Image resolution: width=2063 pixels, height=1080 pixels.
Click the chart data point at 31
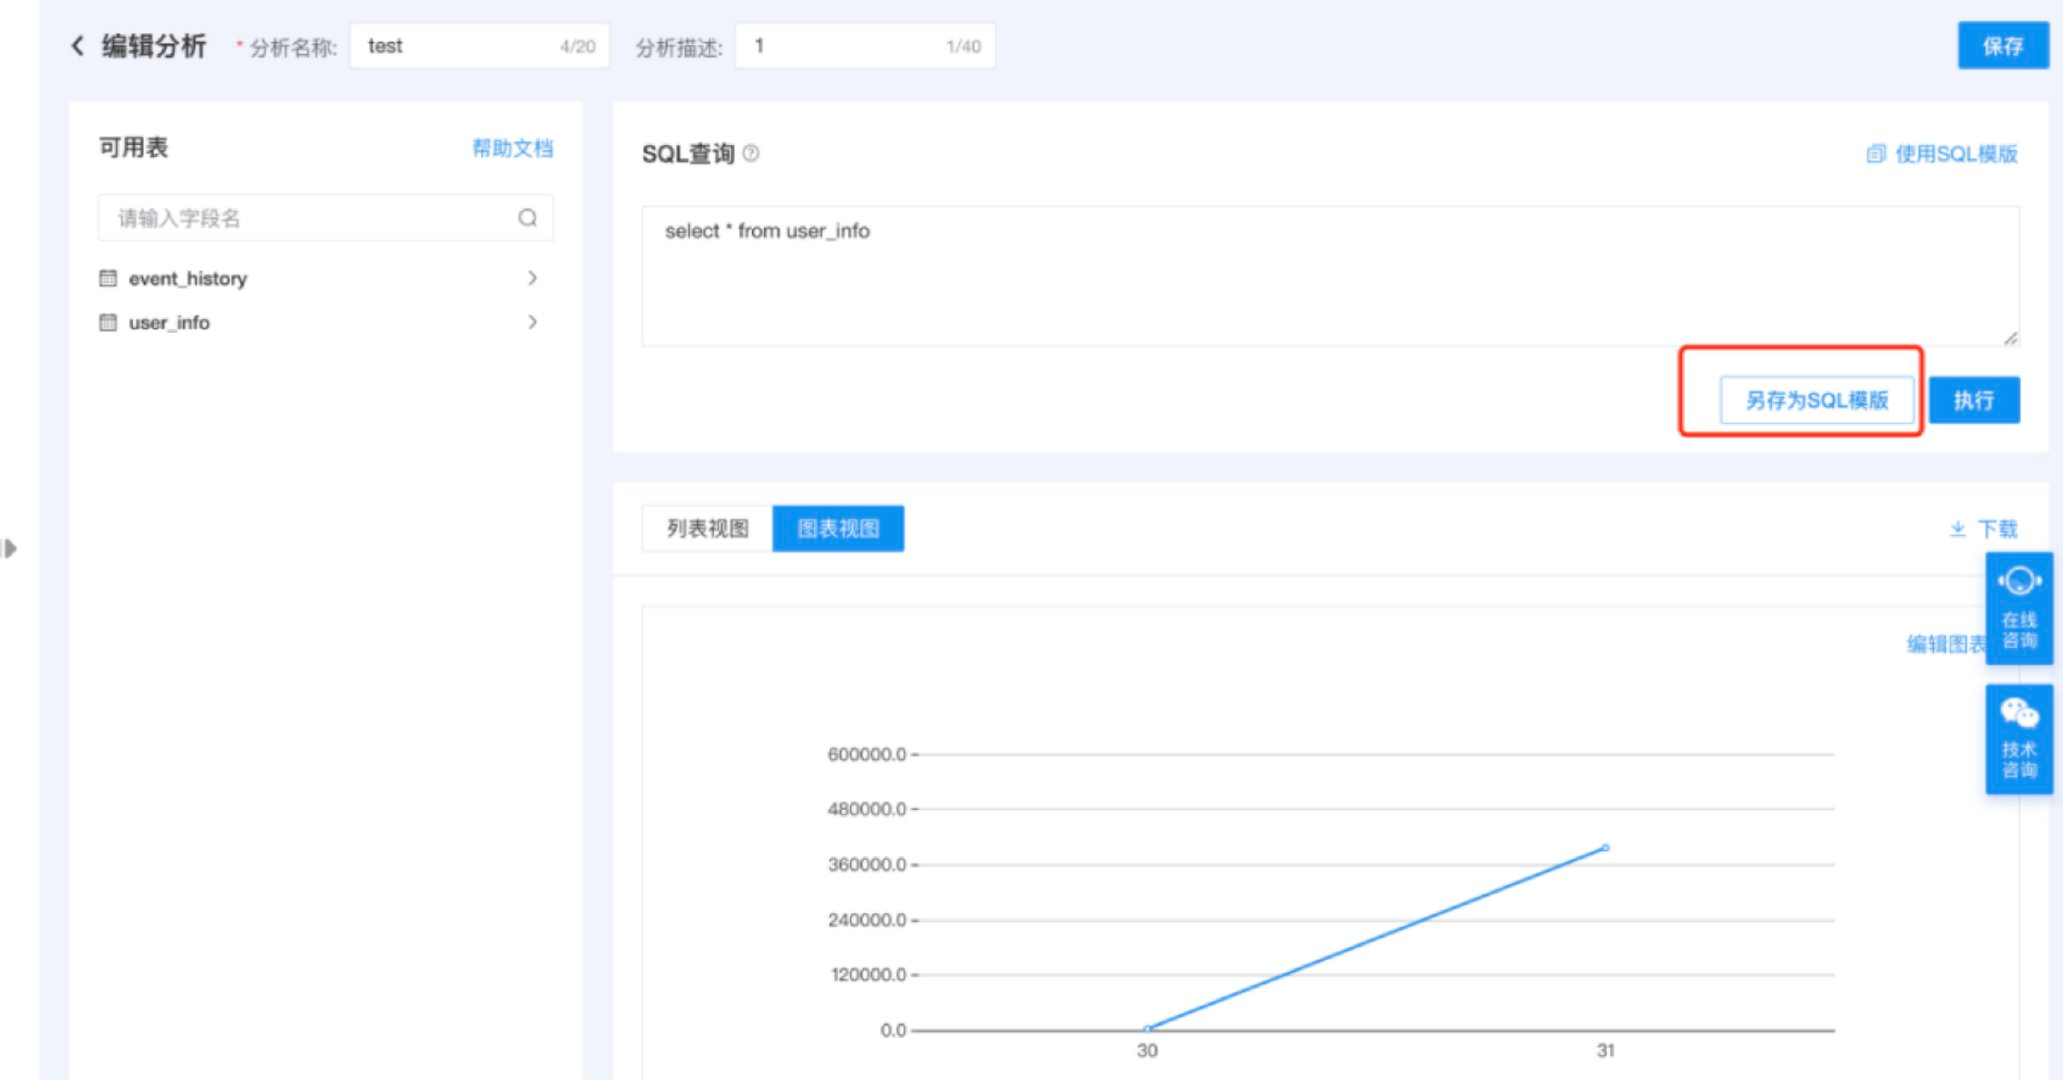coord(1605,848)
